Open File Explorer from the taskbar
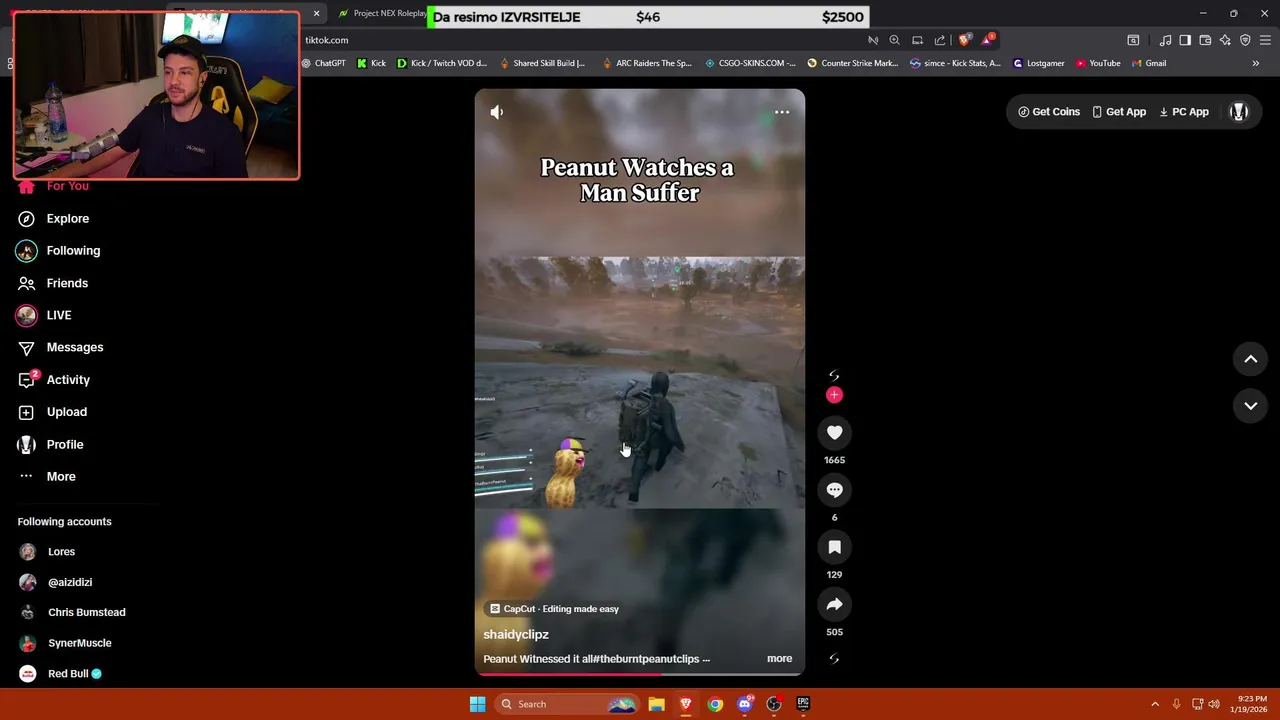Viewport: 1280px width, 720px height. 656,704
